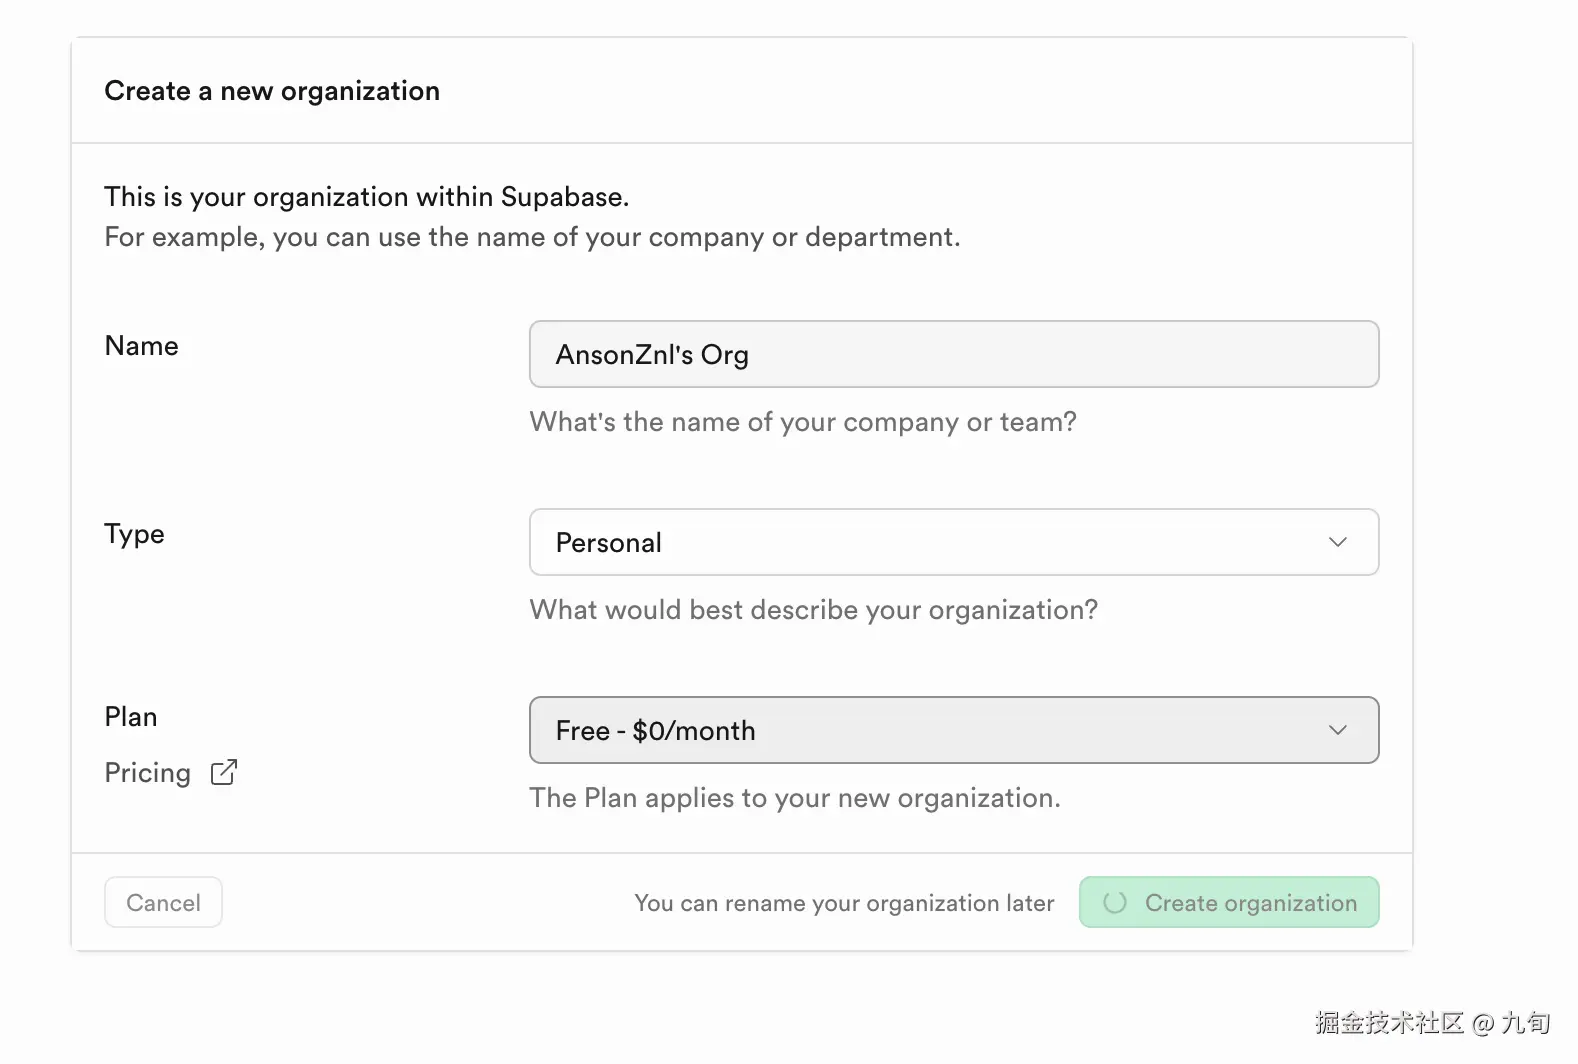Click the Plan field label
This screenshot has height=1064, width=1578.
click(x=131, y=717)
